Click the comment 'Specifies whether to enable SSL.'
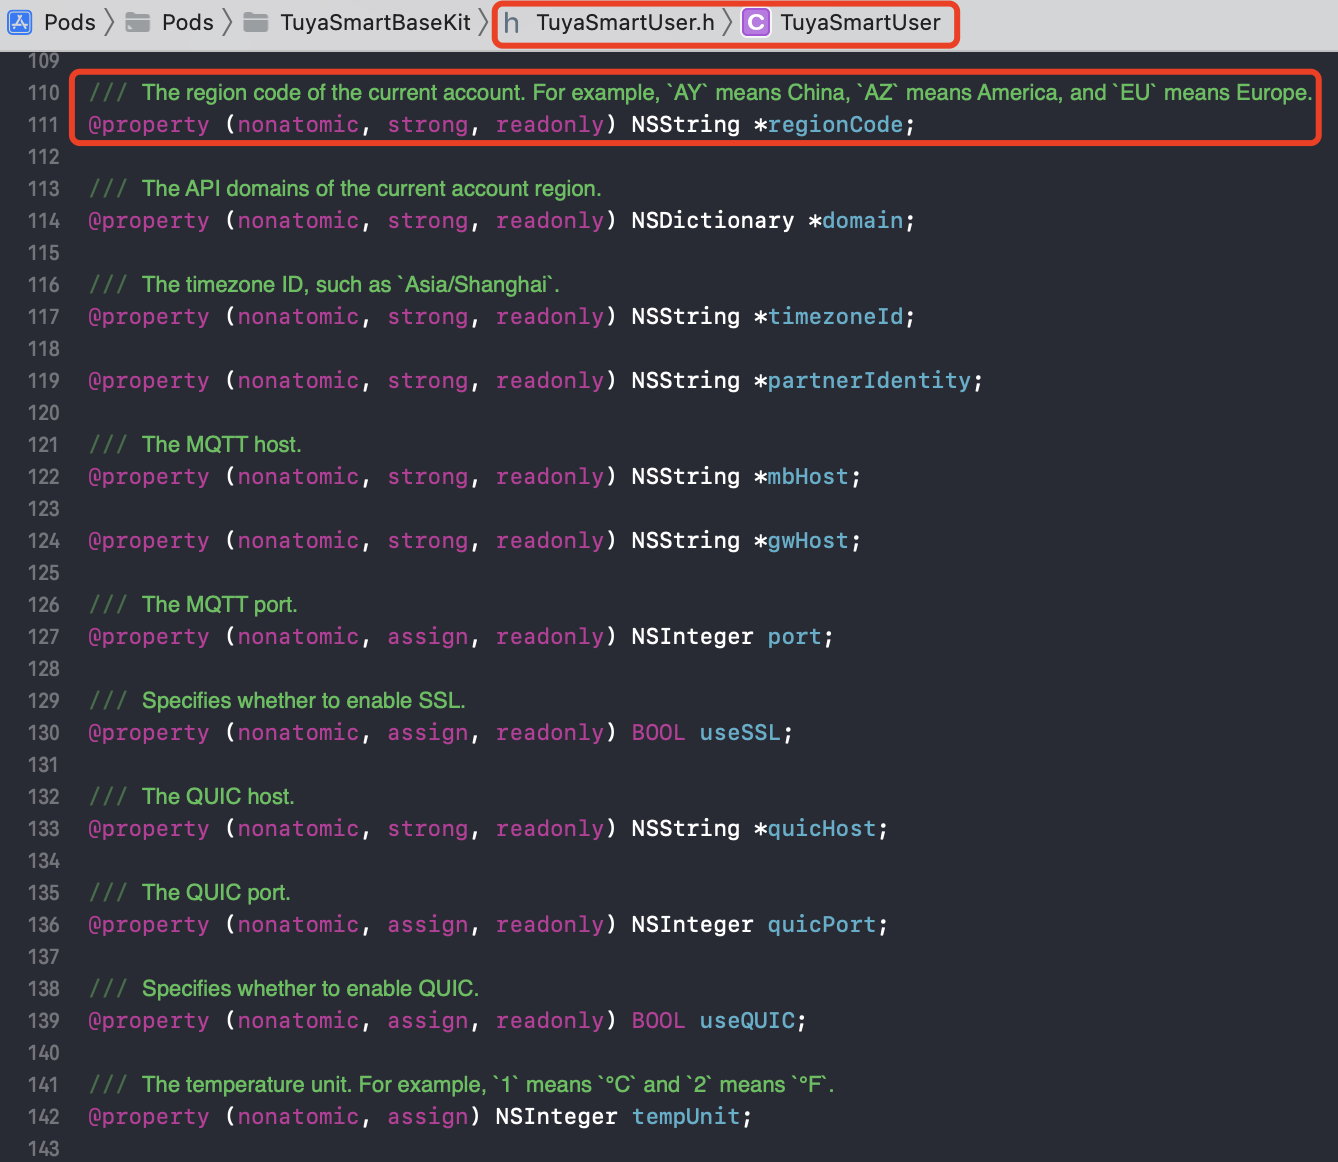This screenshot has width=1338, height=1162. (x=303, y=700)
